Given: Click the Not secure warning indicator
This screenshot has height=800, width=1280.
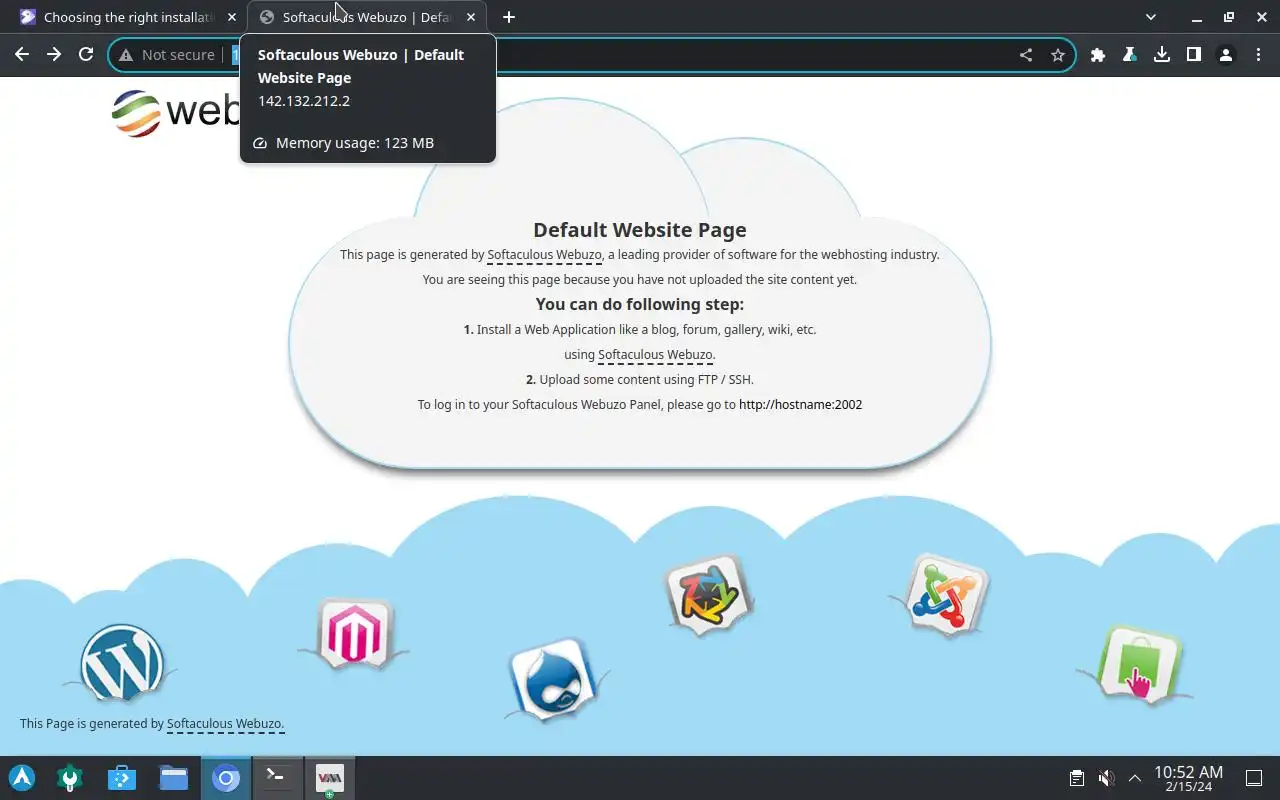Looking at the screenshot, I should click(x=167, y=55).
